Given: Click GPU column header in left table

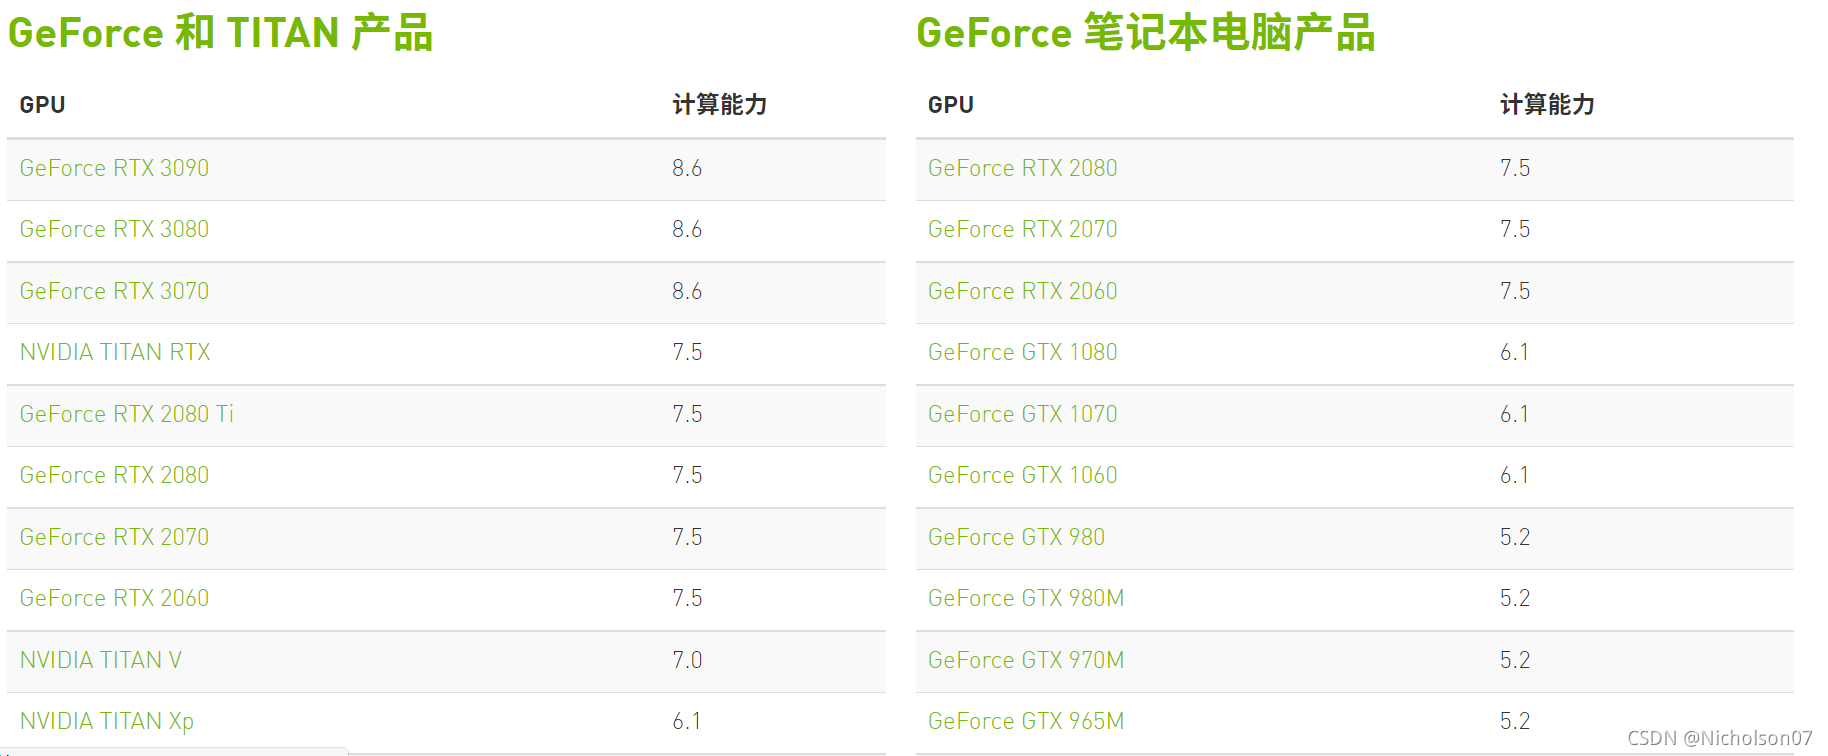Looking at the screenshot, I should (x=42, y=105).
